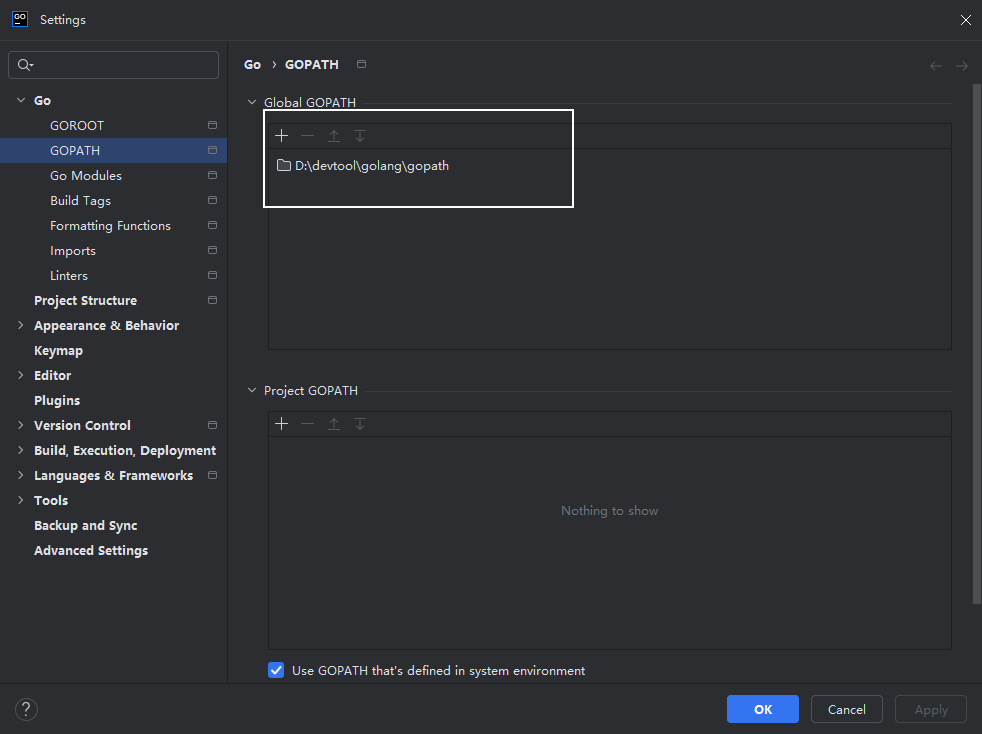Click project-level icon next to GOPATH breadcrumb

(362, 65)
